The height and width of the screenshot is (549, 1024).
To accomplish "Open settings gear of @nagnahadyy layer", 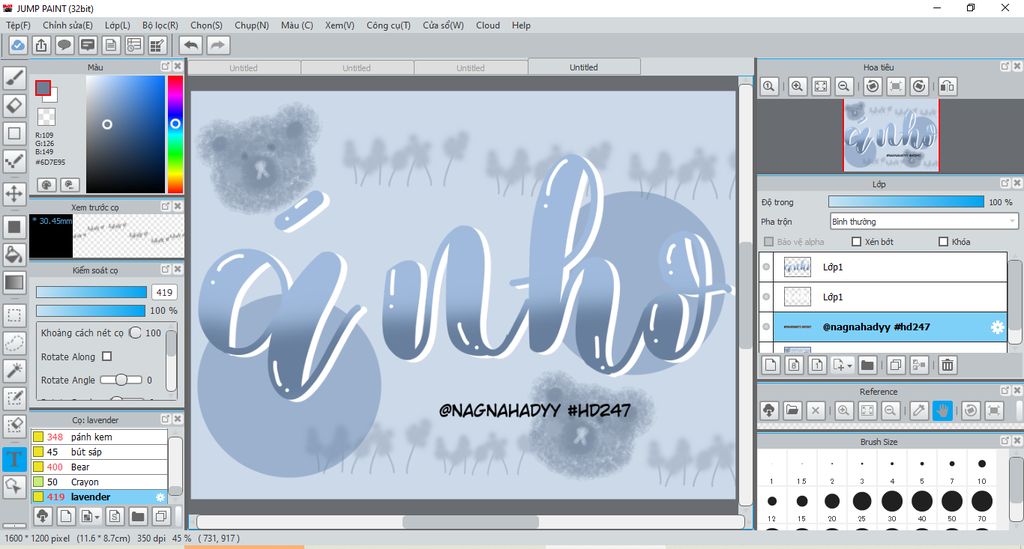I will click(x=997, y=327).
